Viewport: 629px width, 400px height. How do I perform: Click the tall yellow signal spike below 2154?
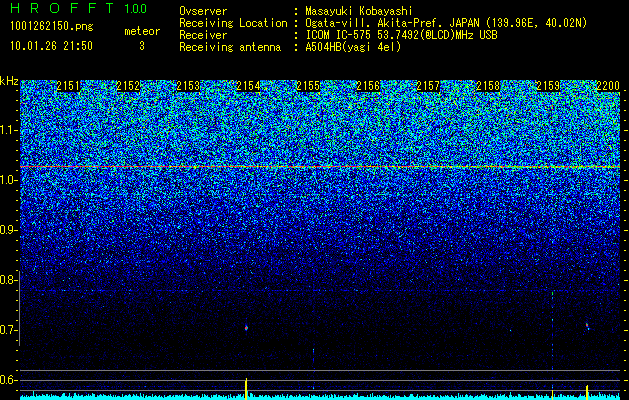246,388
